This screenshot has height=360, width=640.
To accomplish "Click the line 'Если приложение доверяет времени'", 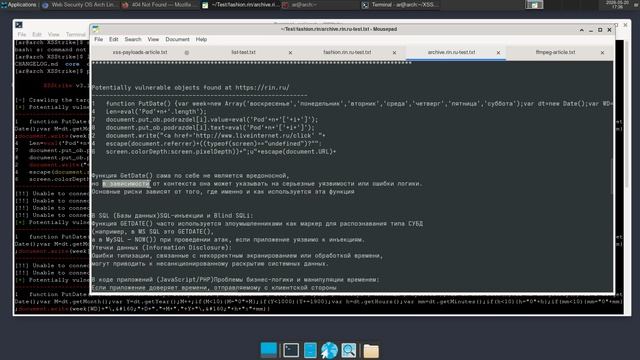I will (x=214, y=288).
